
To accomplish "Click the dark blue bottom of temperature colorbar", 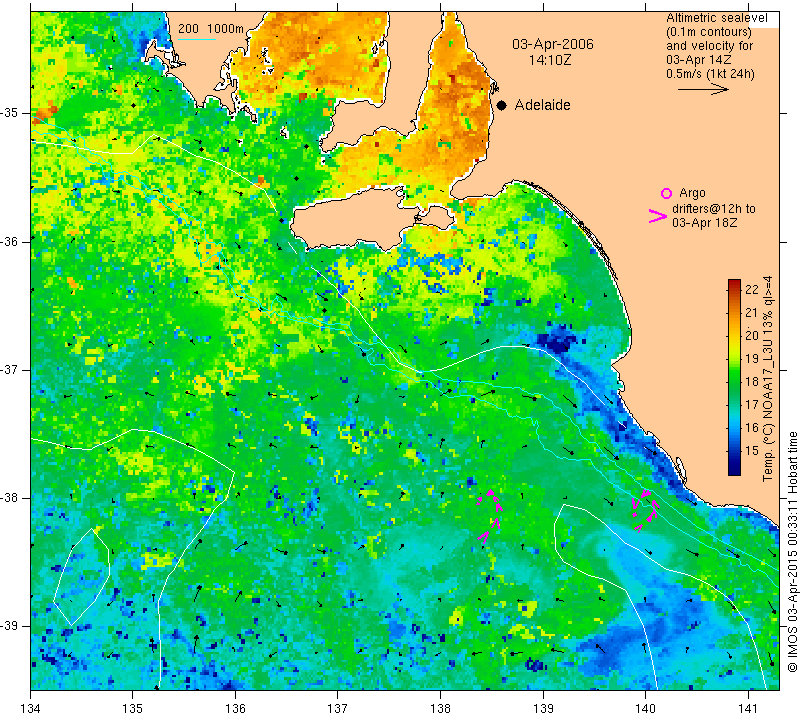I will [x=734, y=471].
